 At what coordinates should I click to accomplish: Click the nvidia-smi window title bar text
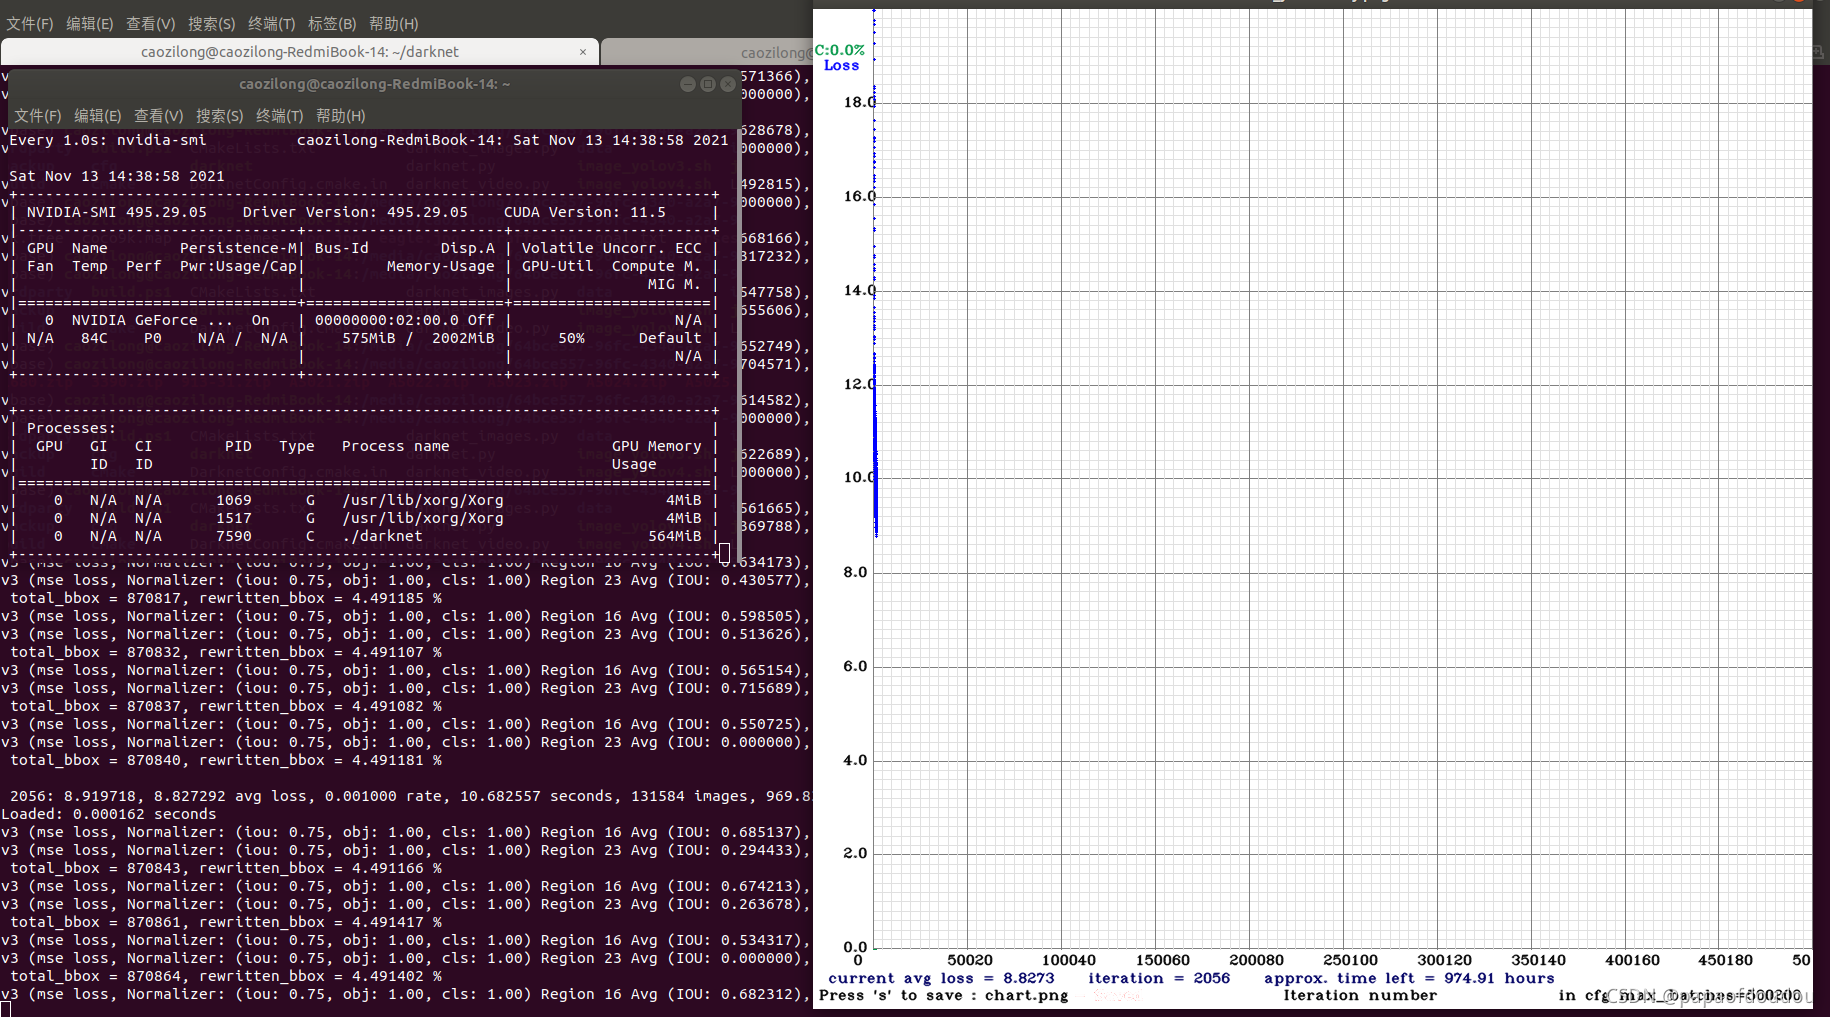click(x=374, y=84)
